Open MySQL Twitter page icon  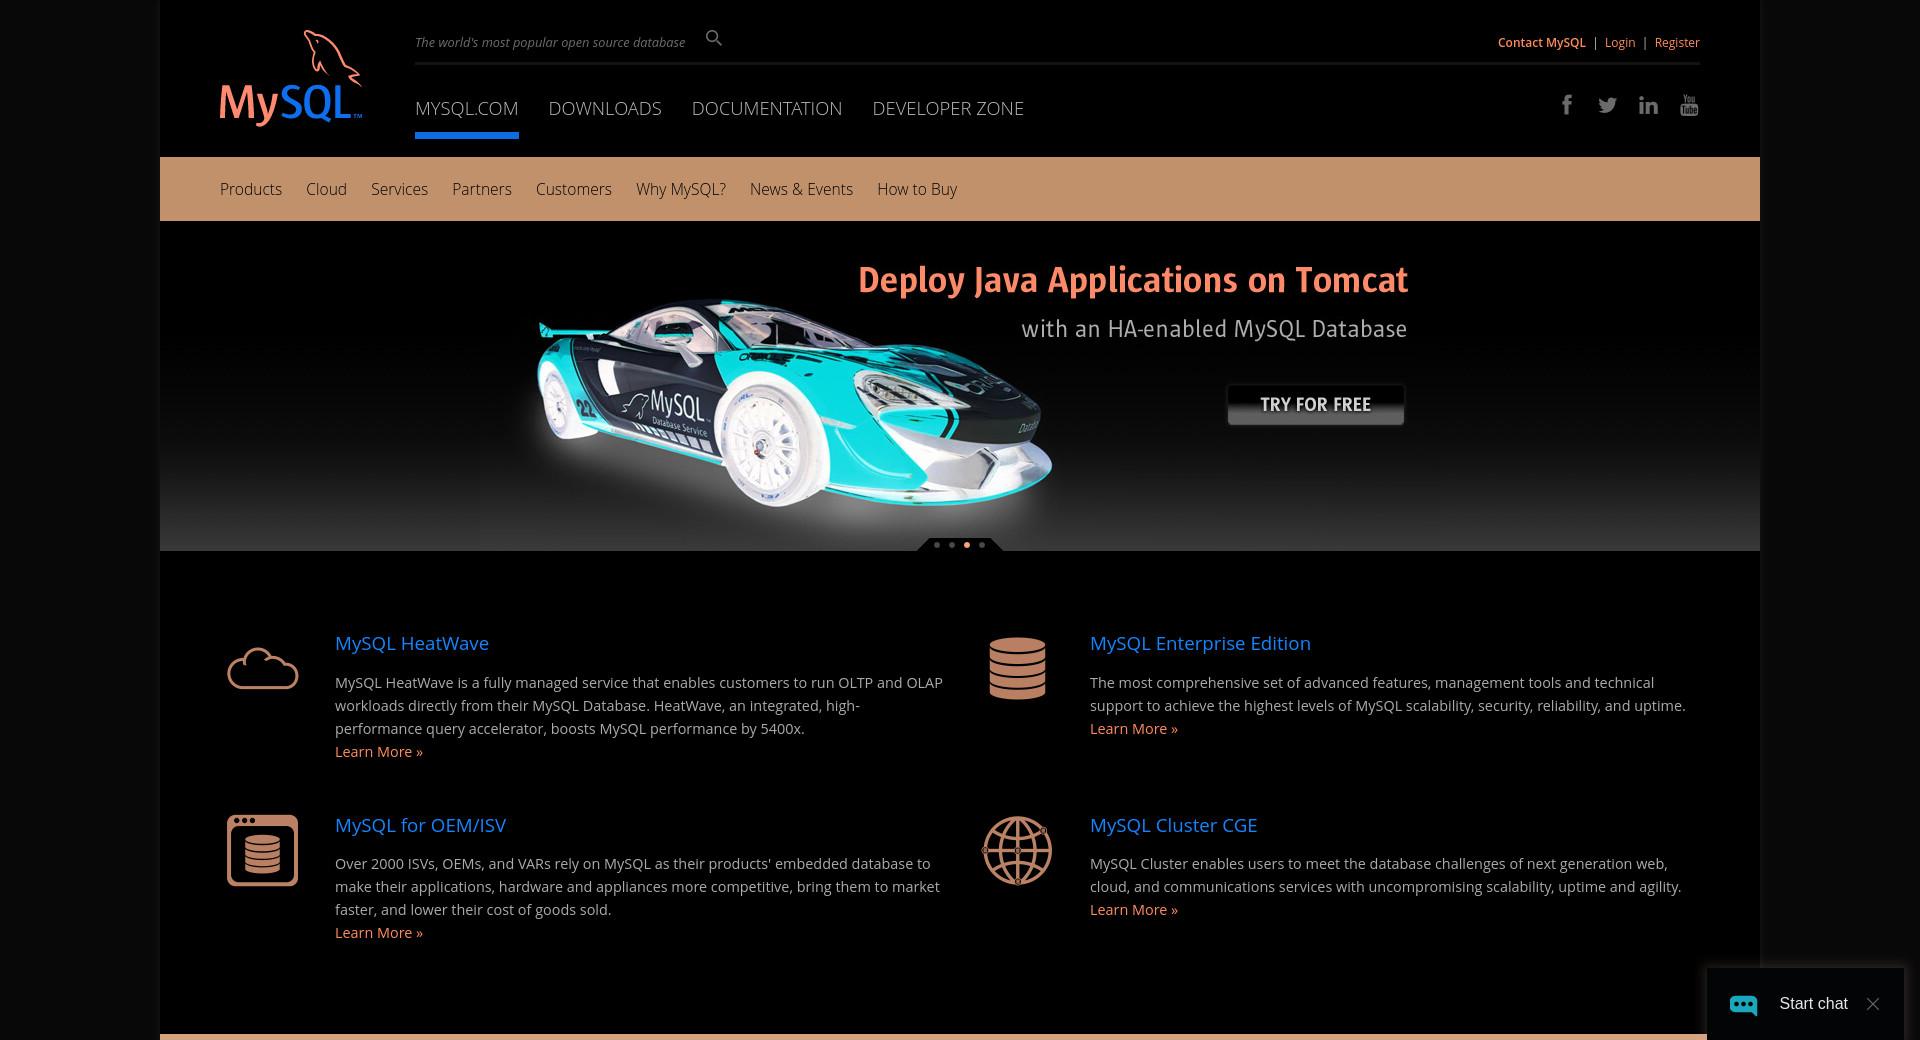(x=1607, y=105)
